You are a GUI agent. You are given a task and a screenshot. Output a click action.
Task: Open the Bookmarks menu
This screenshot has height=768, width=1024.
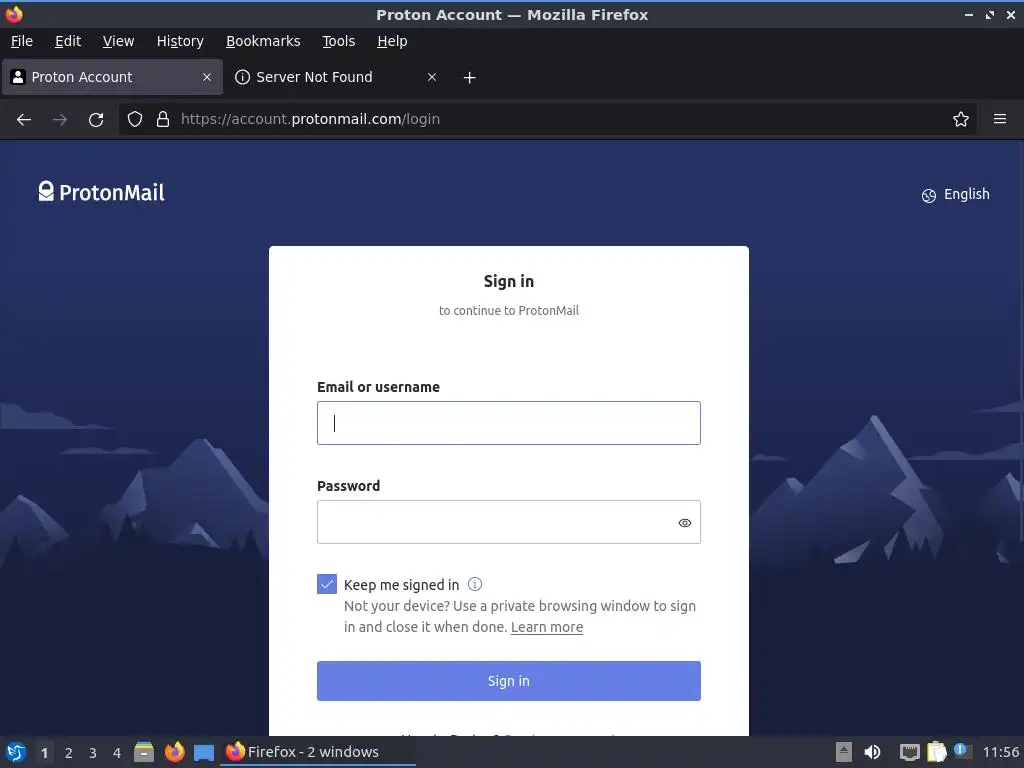pos(263,41)
